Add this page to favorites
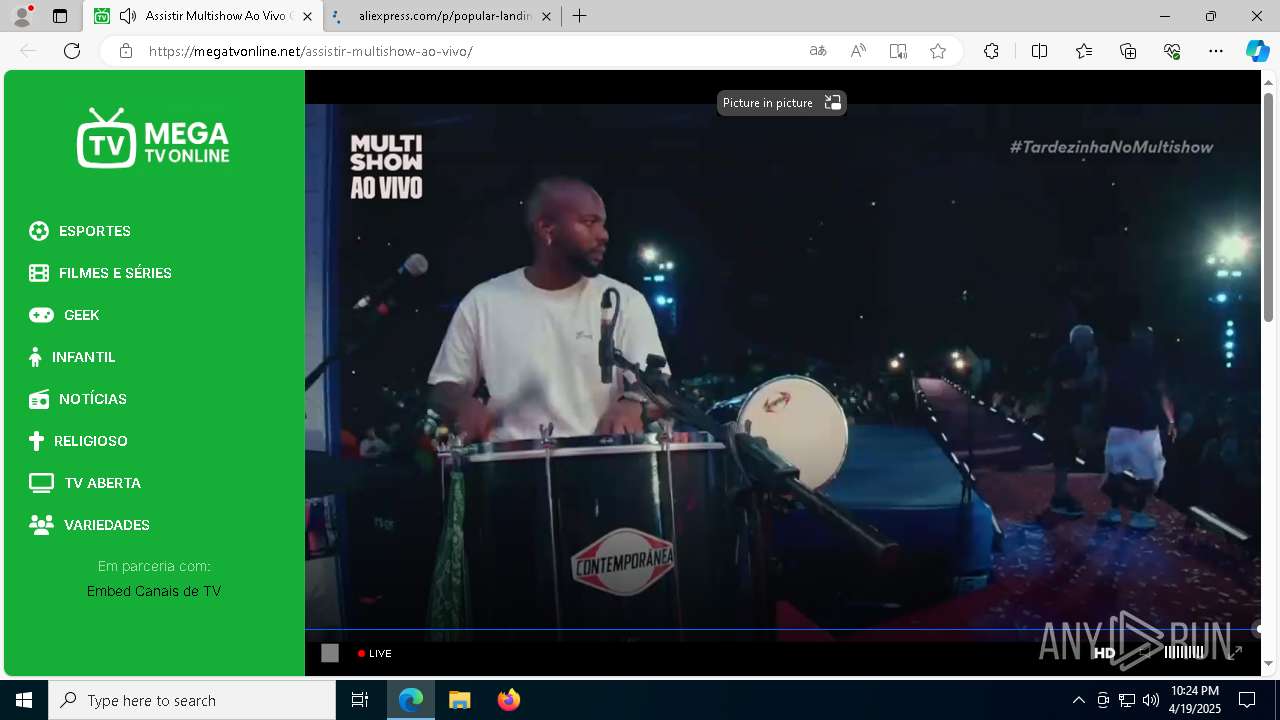The width and height of the screenshot is (1280, 720). pyautogui.click(x=938, y=51)
